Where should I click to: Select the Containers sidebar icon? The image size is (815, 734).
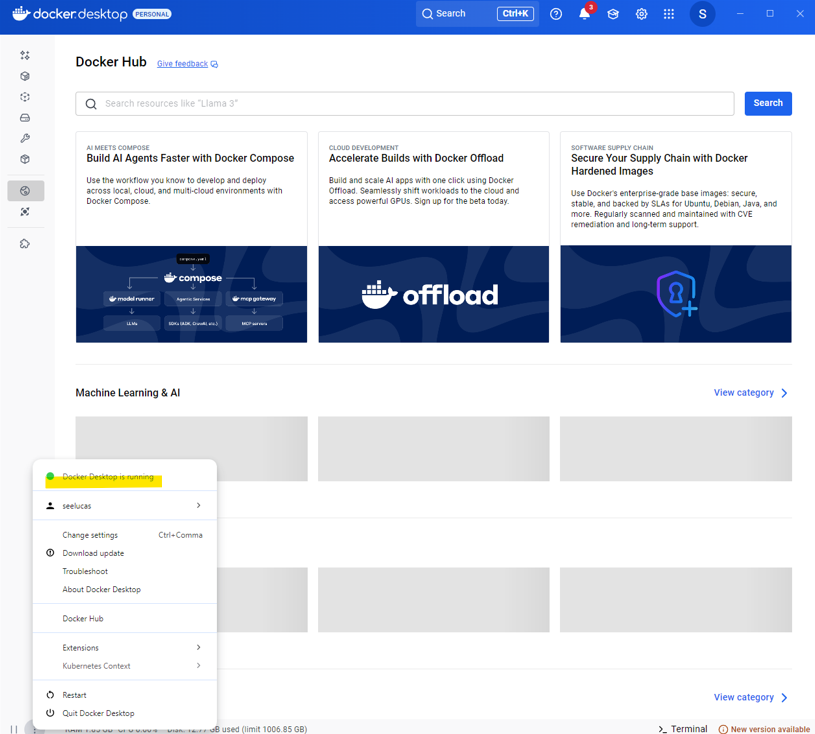tap(25, 76)
